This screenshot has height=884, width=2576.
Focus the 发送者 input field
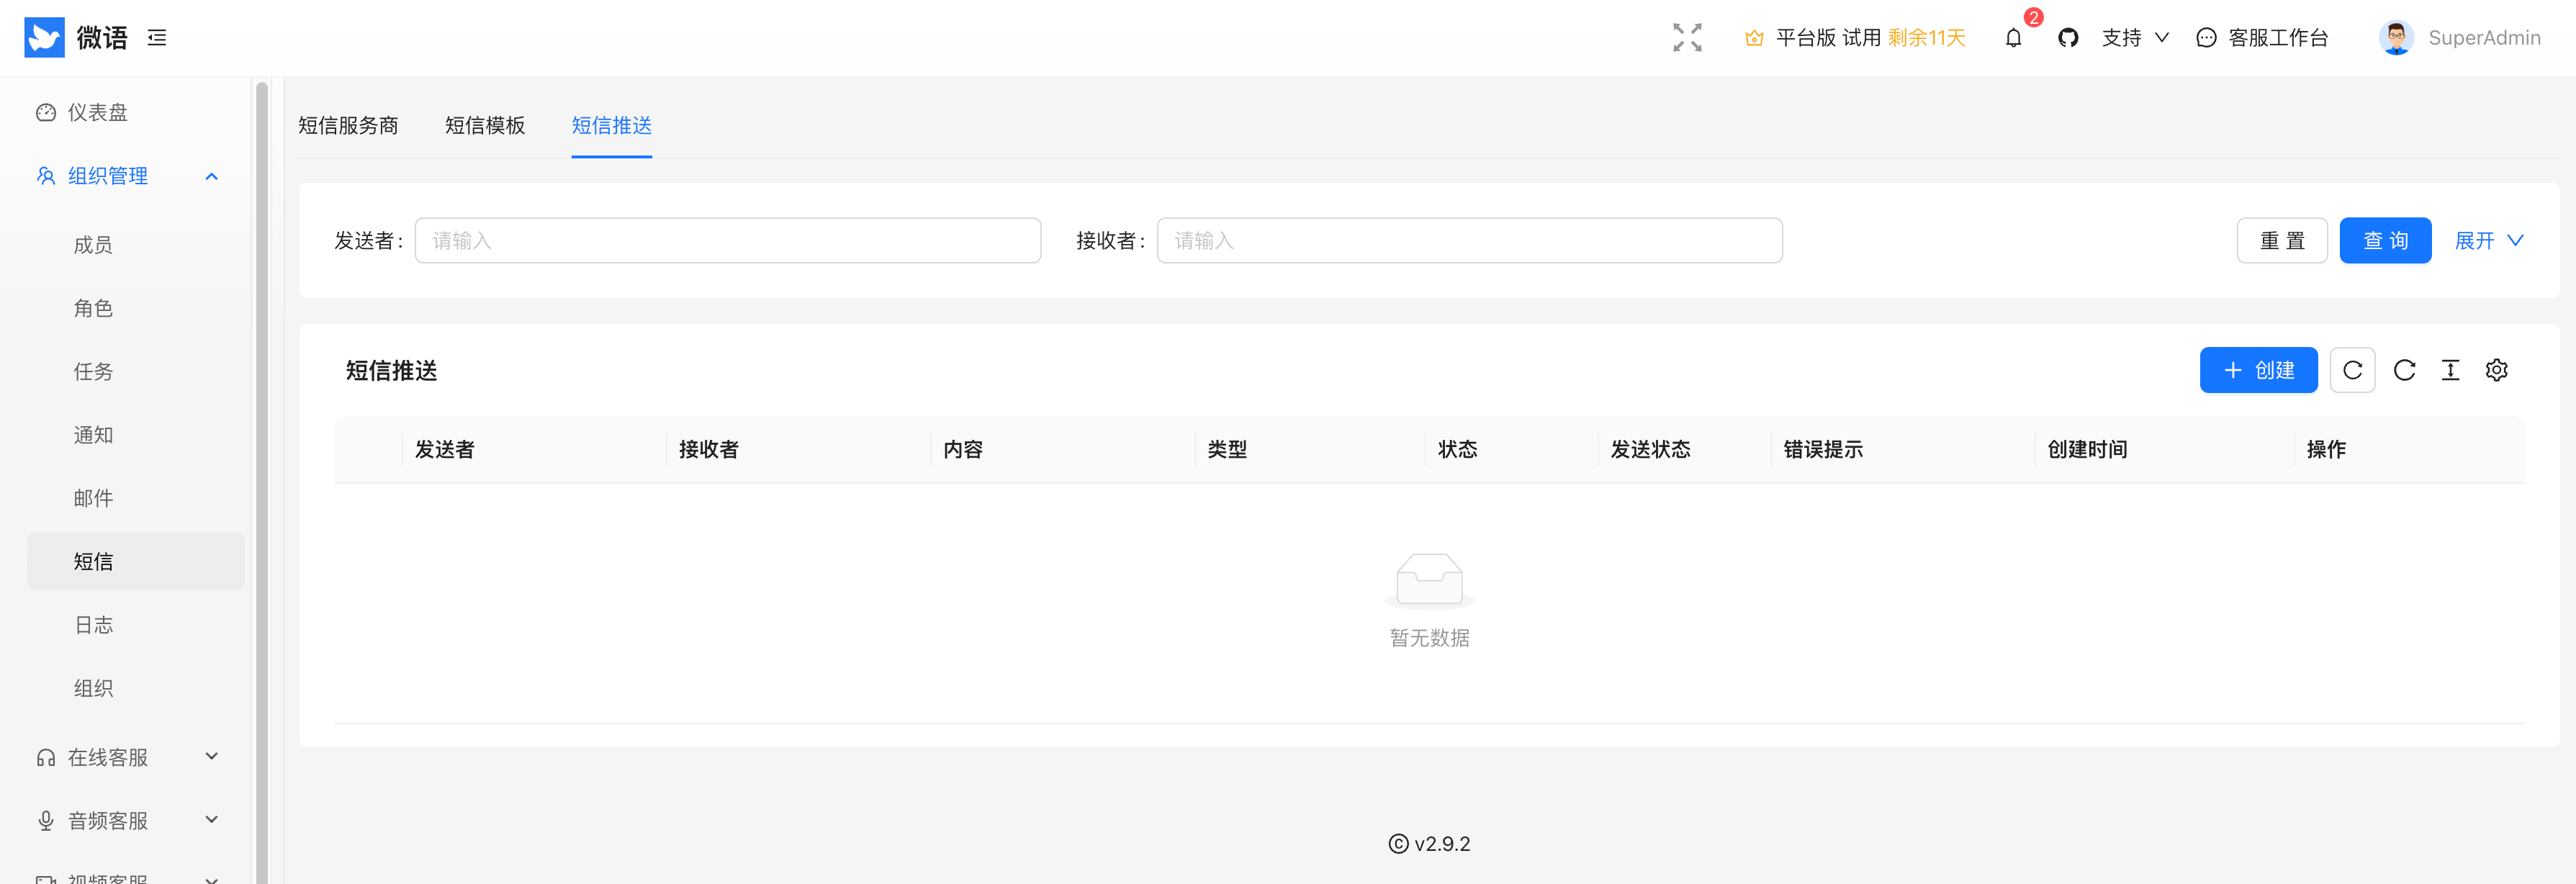point(727,241)
